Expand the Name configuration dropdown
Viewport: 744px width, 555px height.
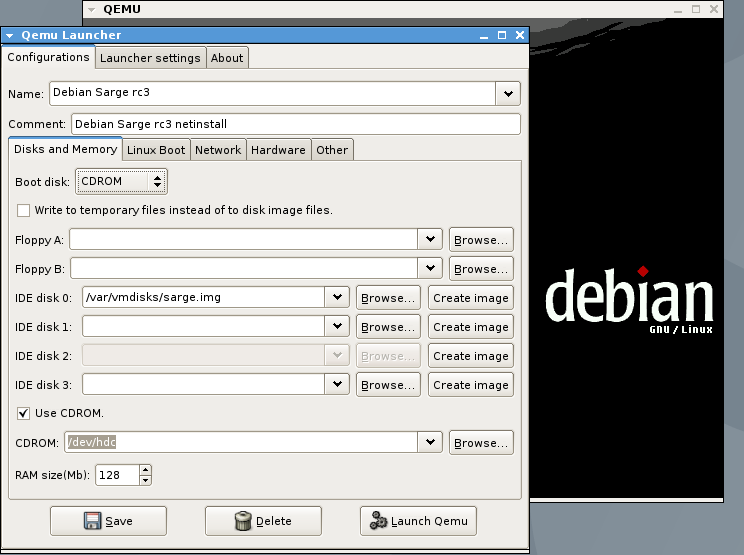(x=508, y=93)
